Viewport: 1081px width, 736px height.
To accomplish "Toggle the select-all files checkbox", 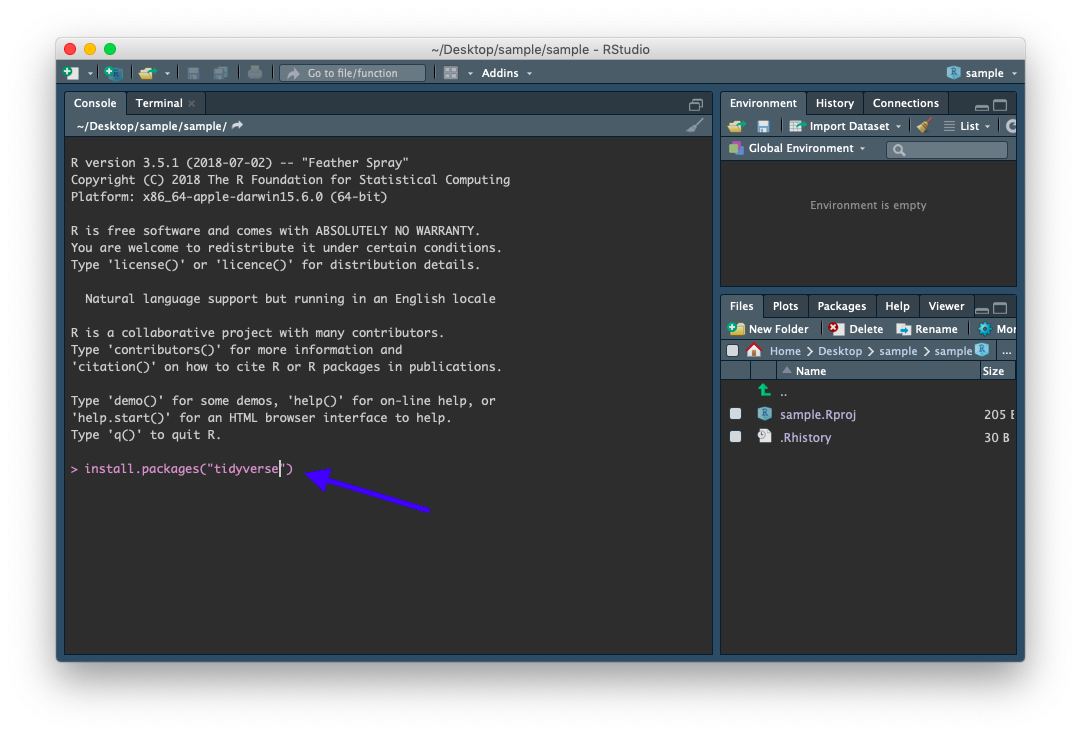I will 732,350.
